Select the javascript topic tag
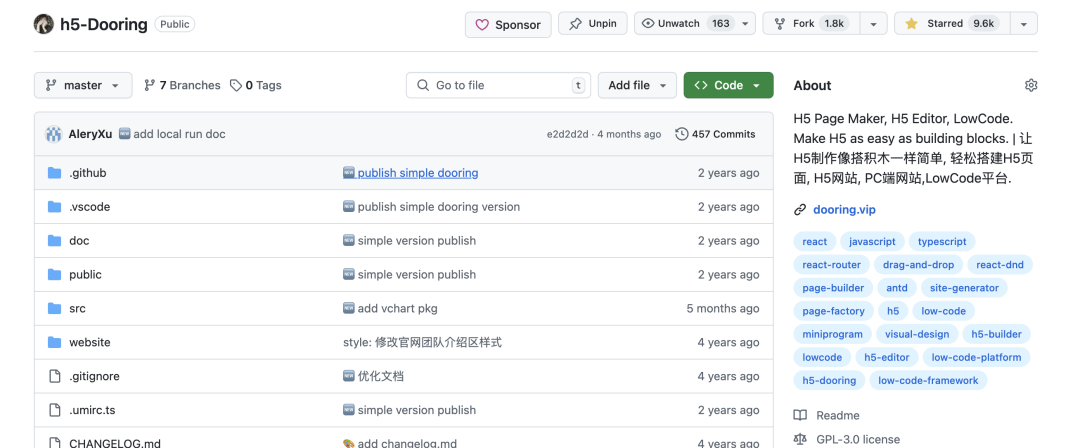 tap(873, 241)
